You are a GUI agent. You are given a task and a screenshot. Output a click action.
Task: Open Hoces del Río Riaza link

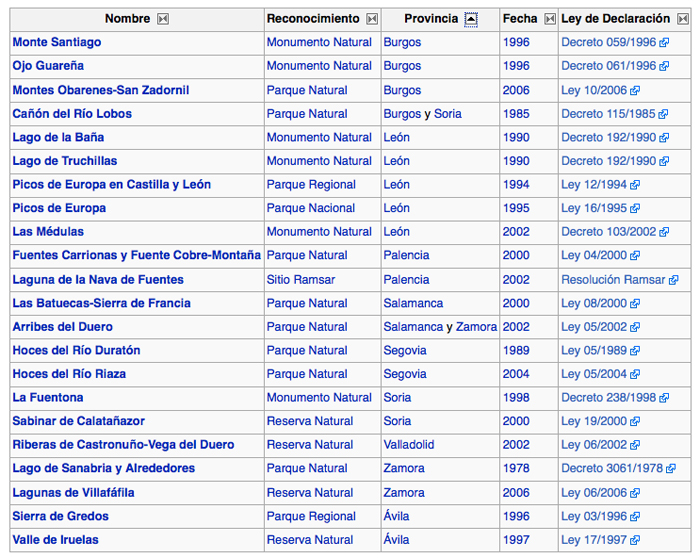pos(69,374)
